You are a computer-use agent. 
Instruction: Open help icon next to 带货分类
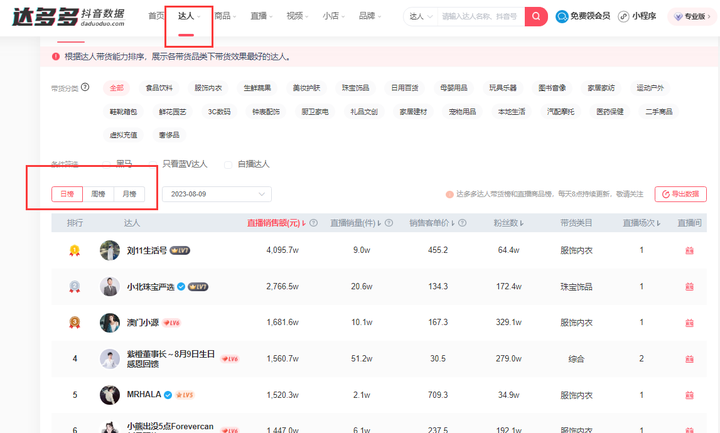pos(85,87)
